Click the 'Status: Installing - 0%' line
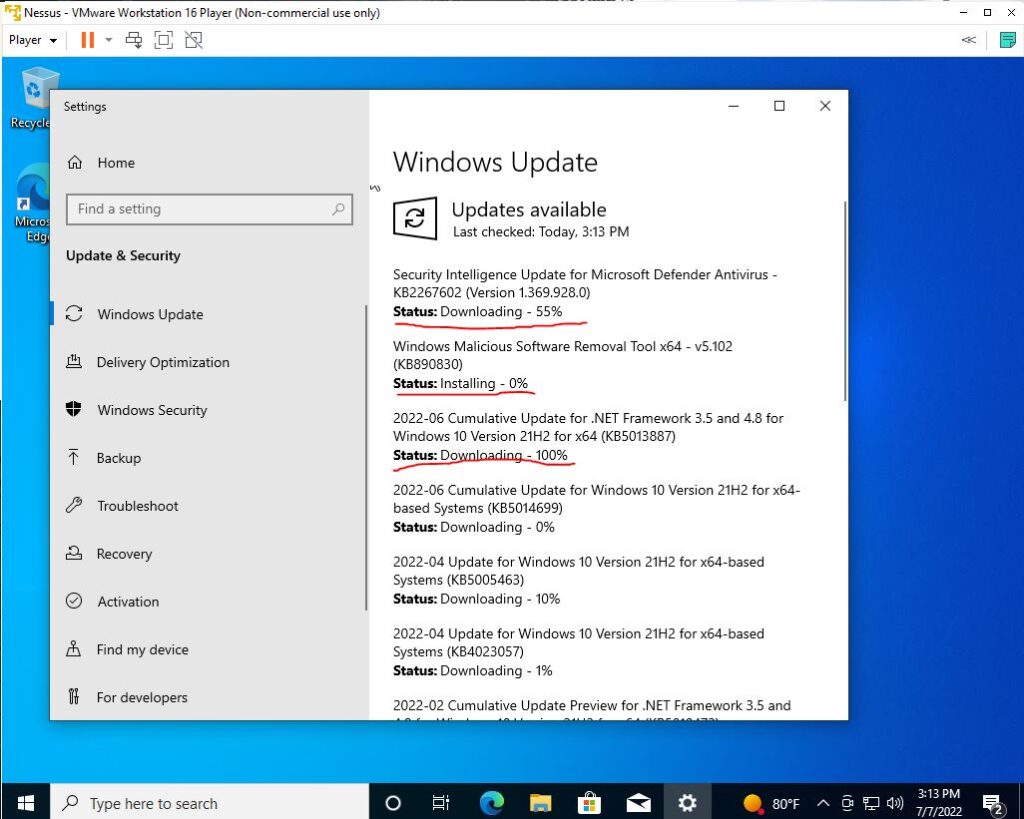 tap(460, 383)
